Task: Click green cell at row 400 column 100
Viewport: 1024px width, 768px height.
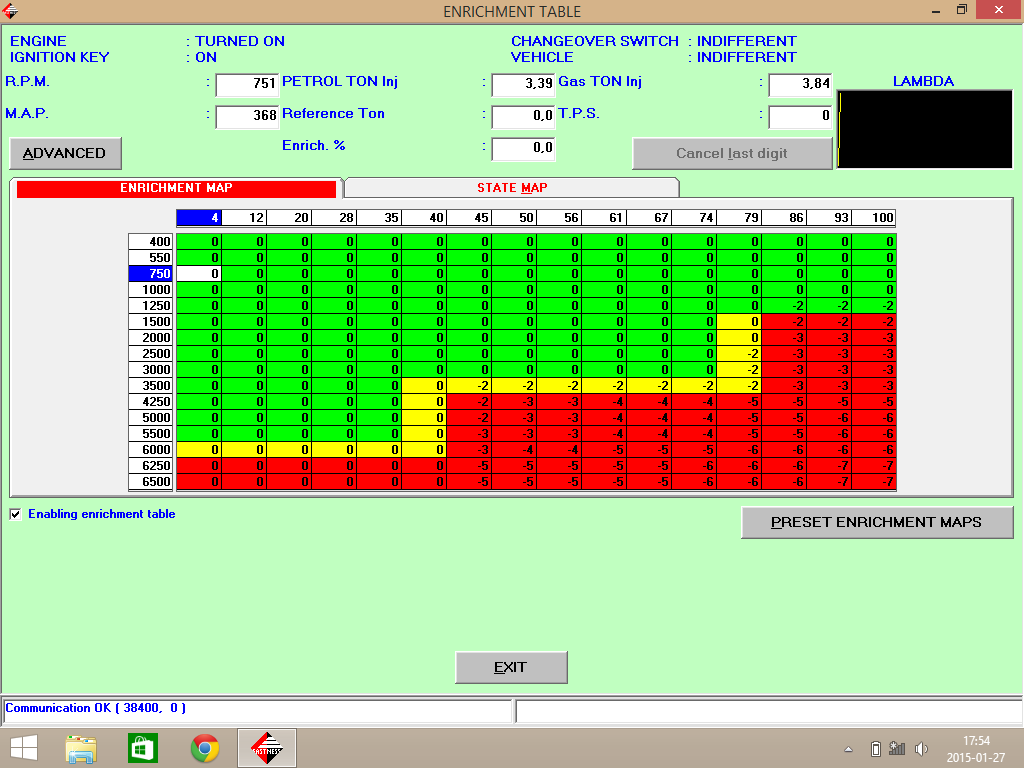Action: [874, 242]
